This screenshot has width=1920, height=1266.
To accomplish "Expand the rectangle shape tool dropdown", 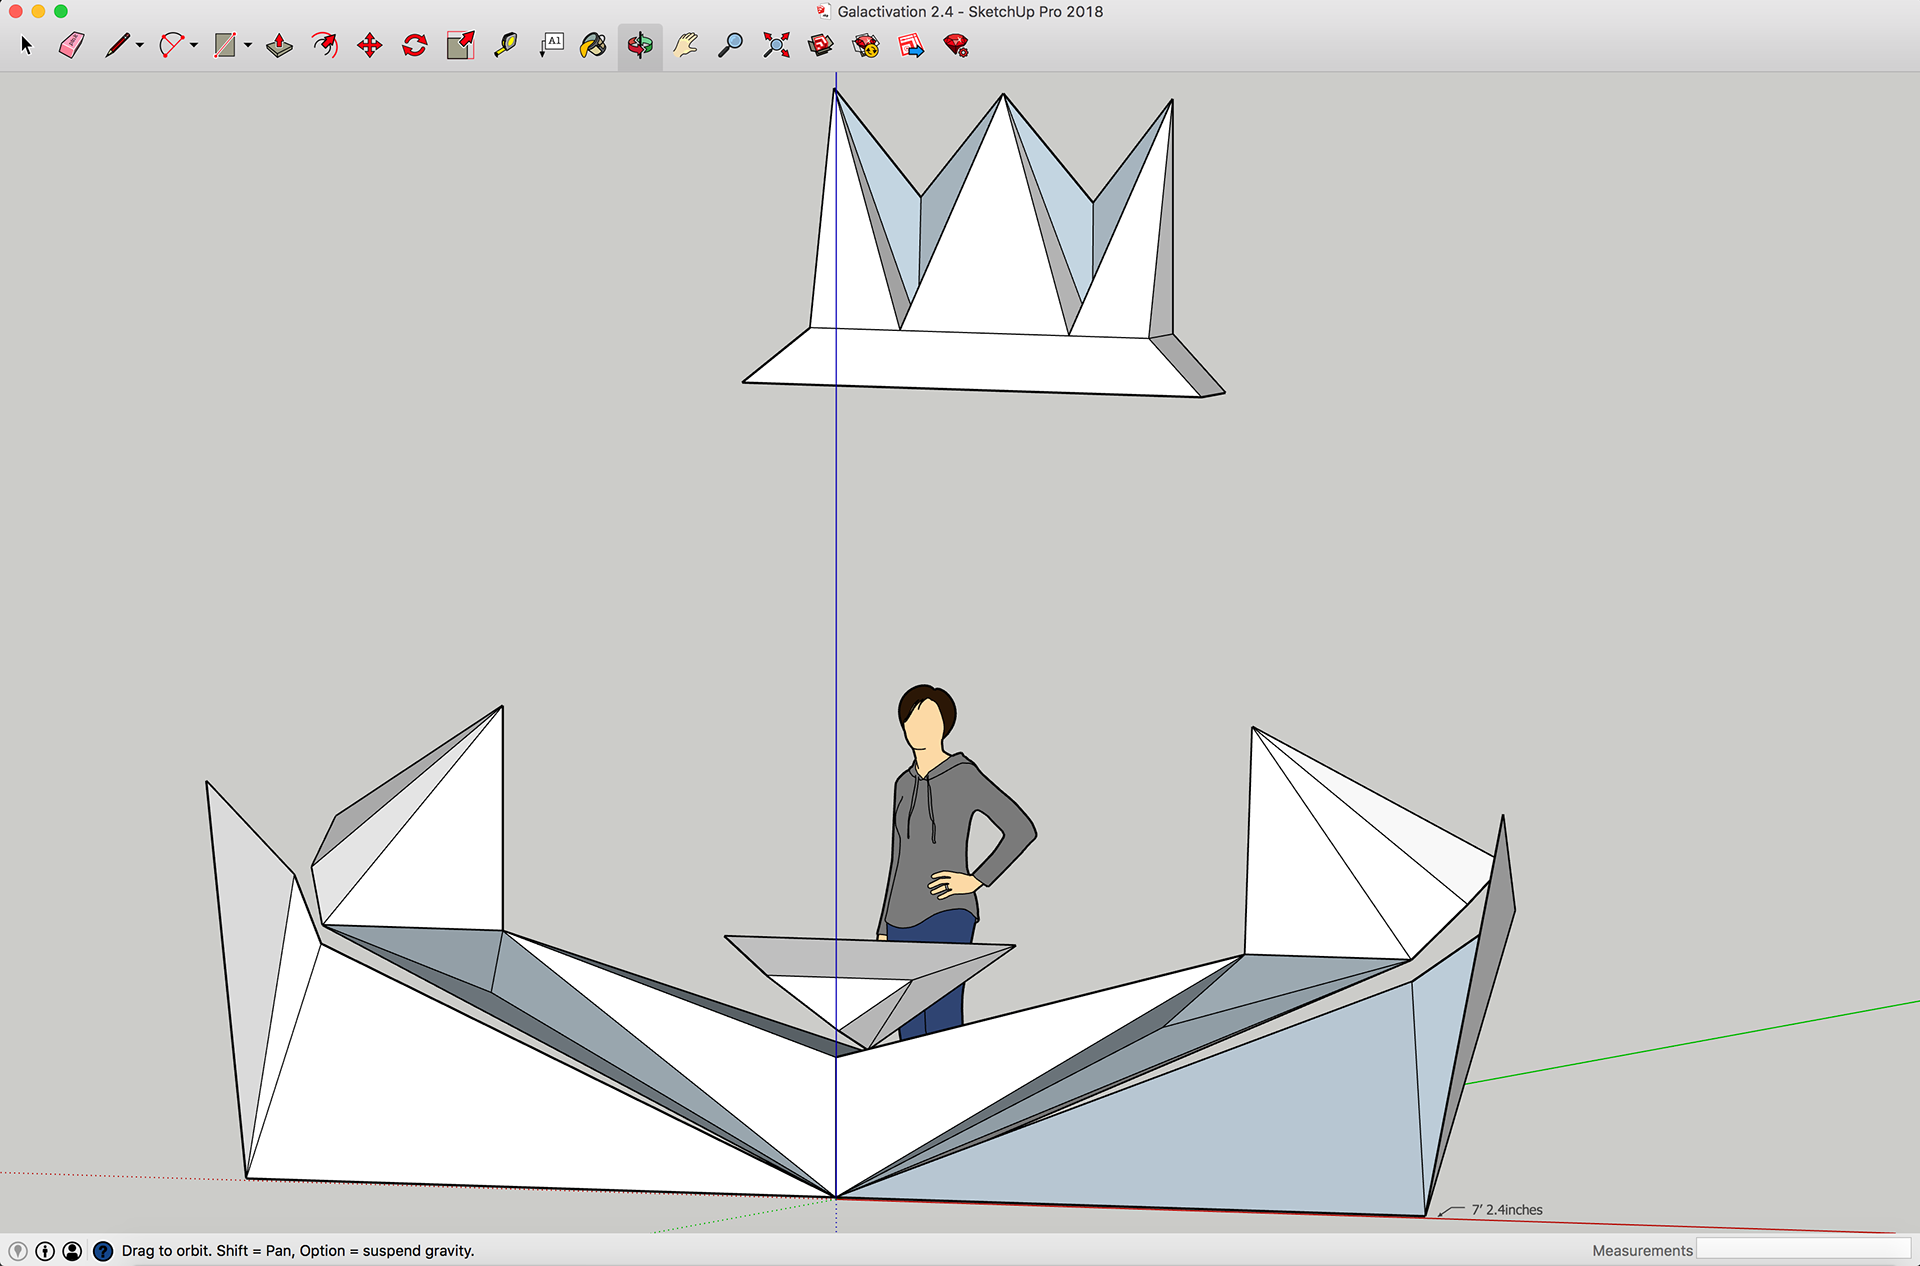I will (248, 45).
